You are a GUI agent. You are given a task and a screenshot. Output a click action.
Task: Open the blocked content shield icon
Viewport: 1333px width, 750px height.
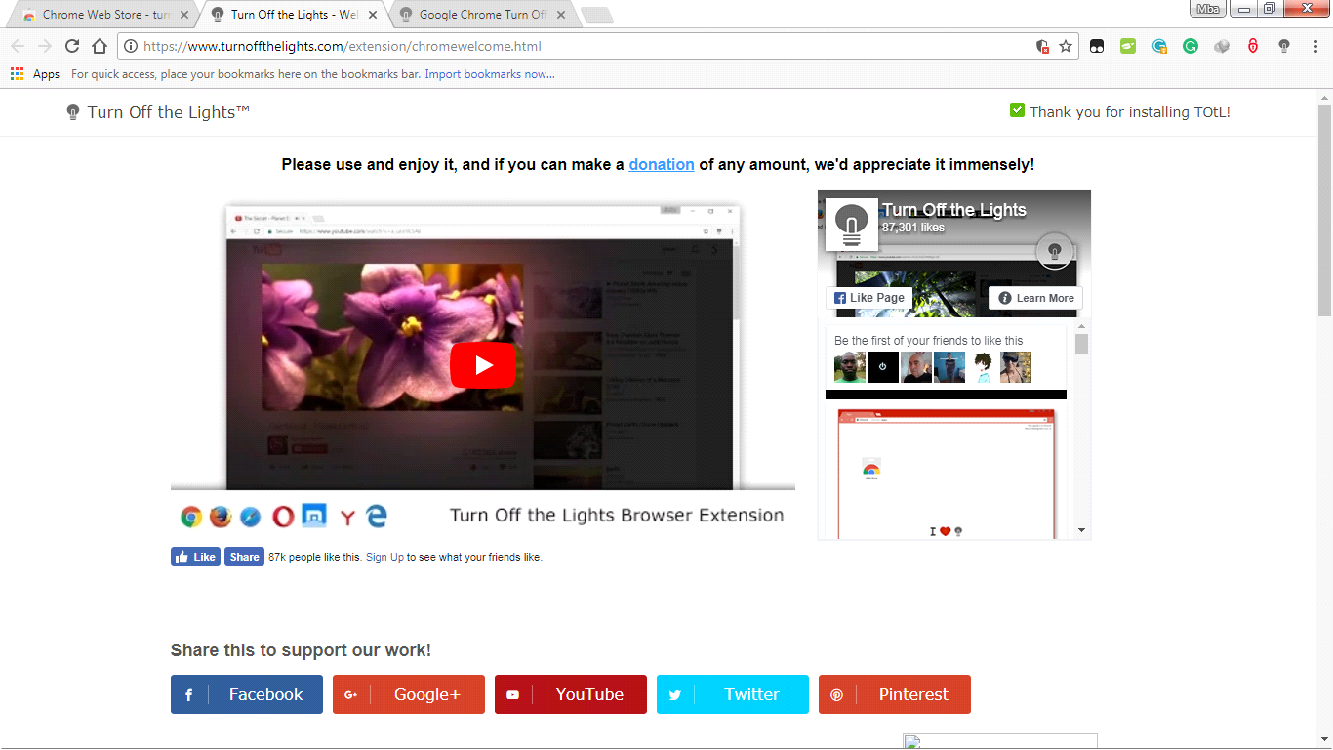(1042, 46)
